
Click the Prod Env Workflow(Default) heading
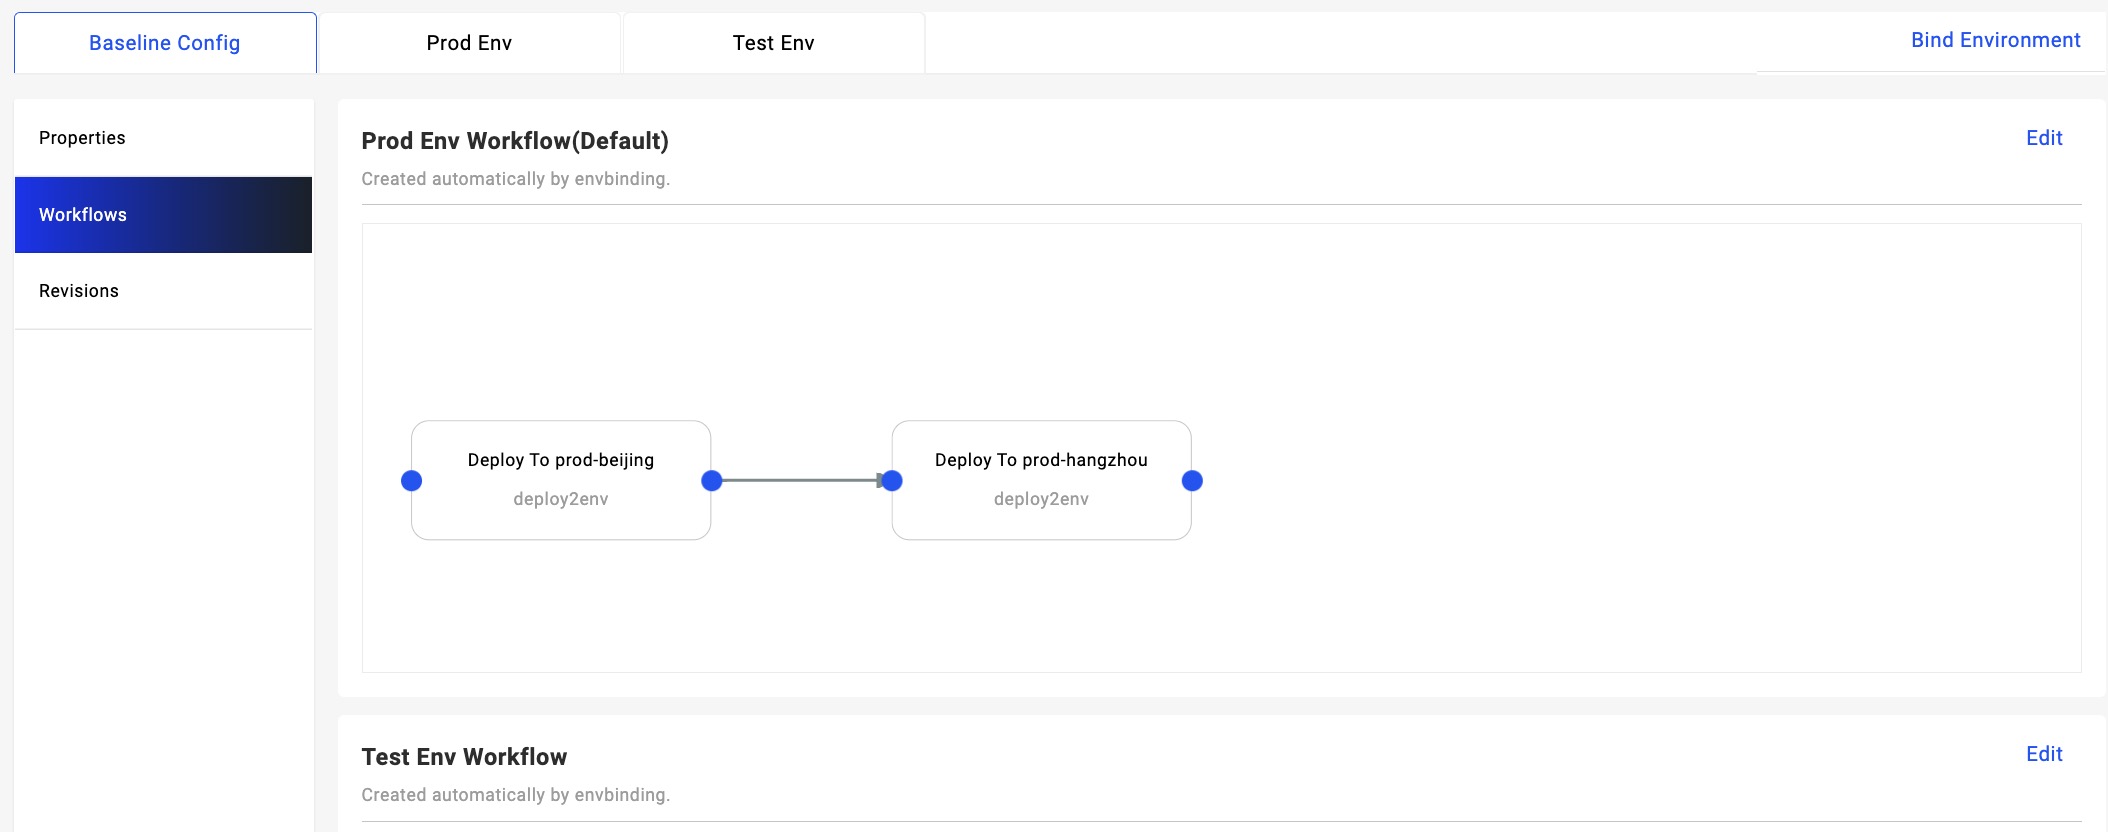pos(515,141)
